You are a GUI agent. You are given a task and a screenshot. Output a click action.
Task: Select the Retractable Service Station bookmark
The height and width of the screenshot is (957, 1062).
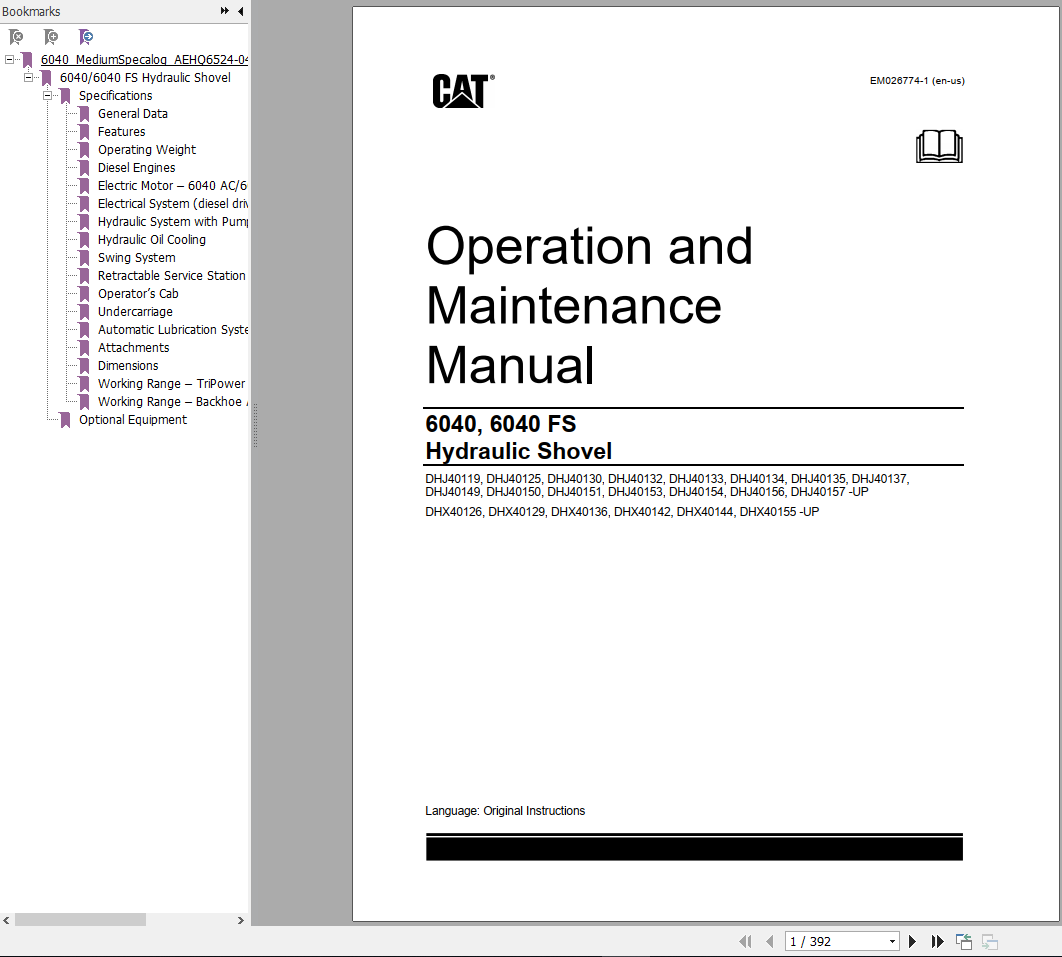pos(171,276)
